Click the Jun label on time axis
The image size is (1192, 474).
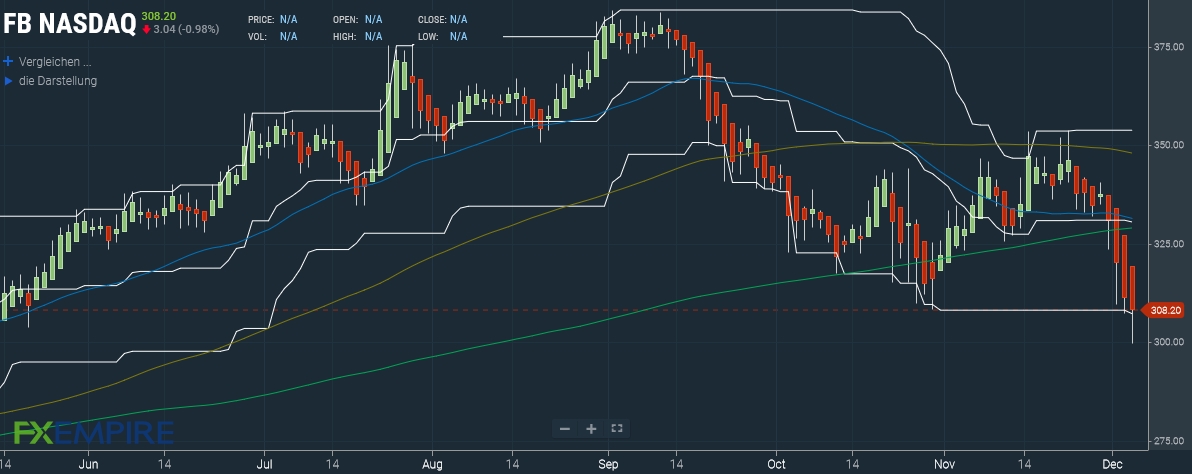pyautogui.click(x=89, y=463)
